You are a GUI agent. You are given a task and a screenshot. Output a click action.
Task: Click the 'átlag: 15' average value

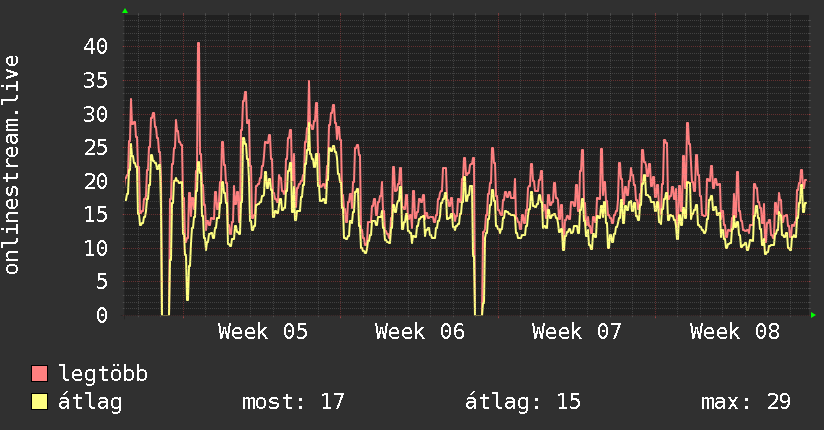[523, 402]
